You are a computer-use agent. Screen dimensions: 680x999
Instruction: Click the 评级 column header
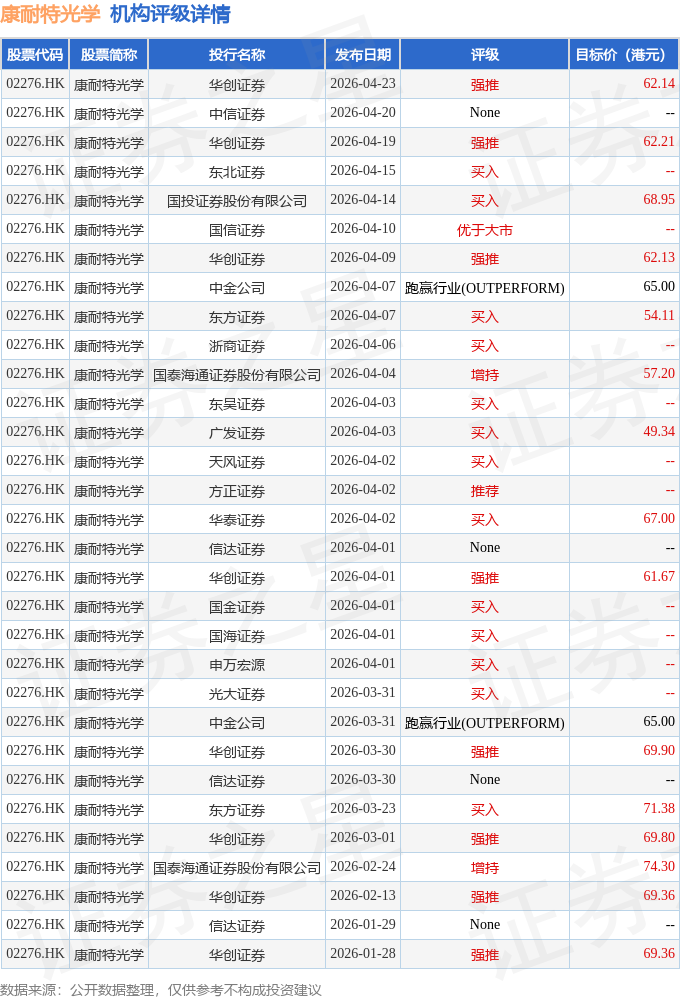(484, 55)
